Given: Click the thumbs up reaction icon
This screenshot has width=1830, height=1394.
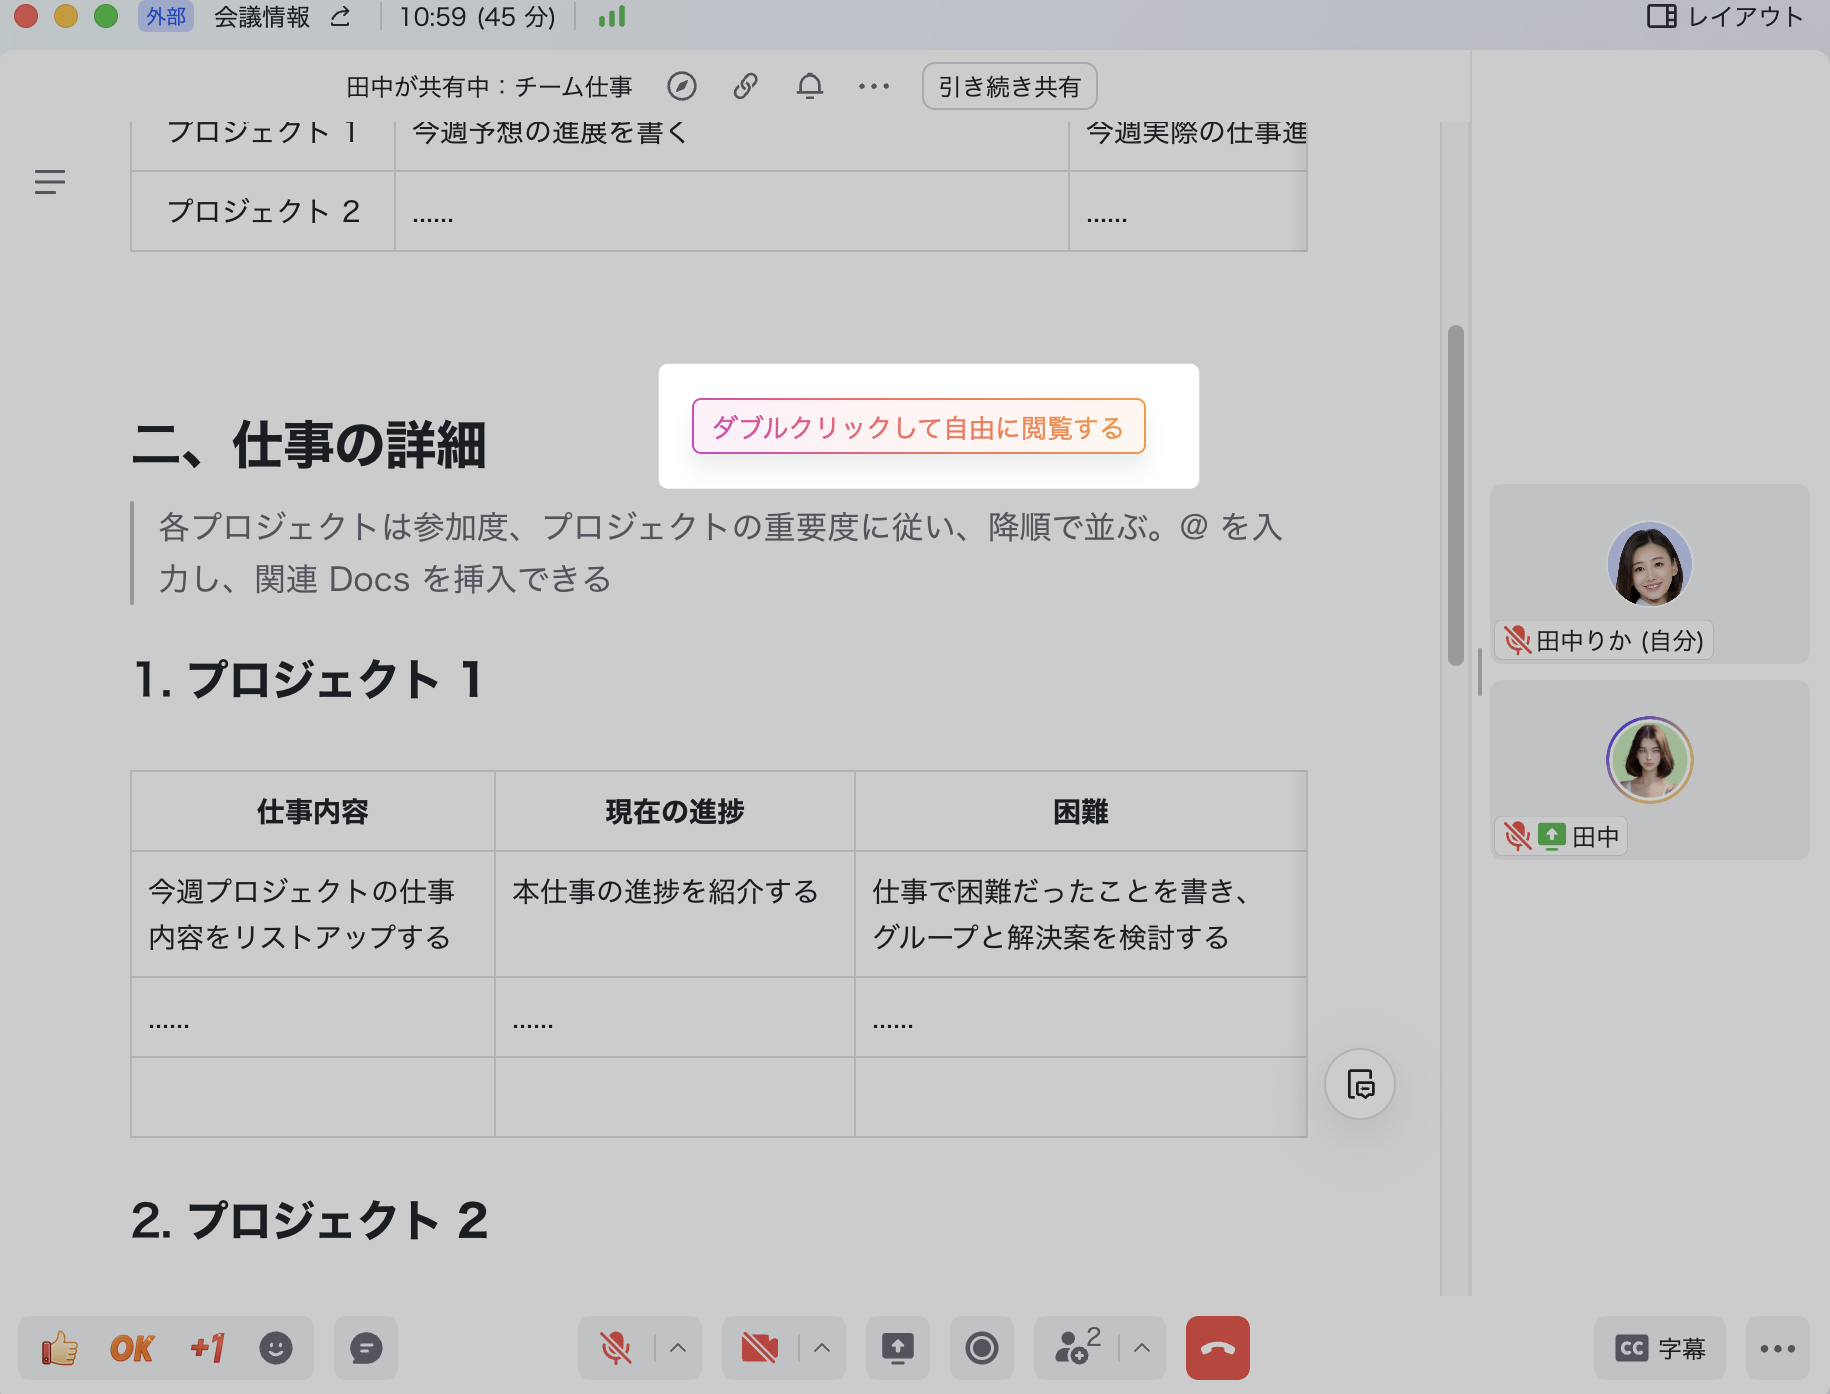Looking at the screenshot, I should coord(60,1348).
